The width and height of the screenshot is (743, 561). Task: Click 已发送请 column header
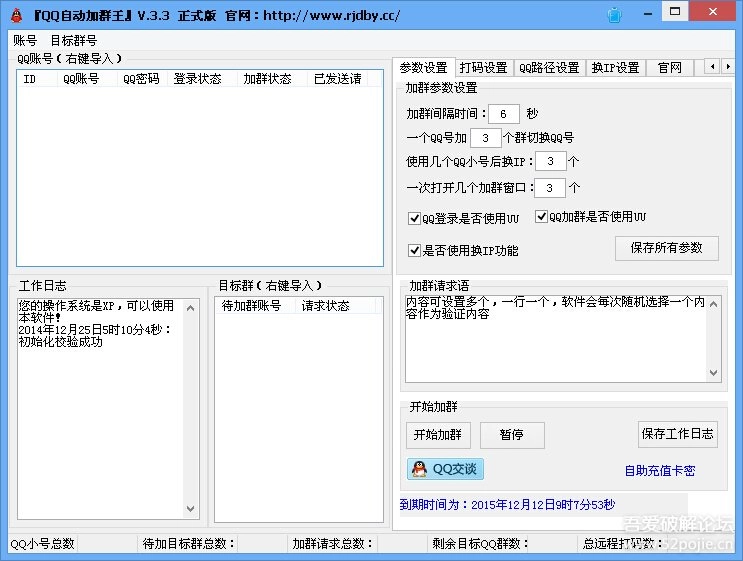point(337,79)
